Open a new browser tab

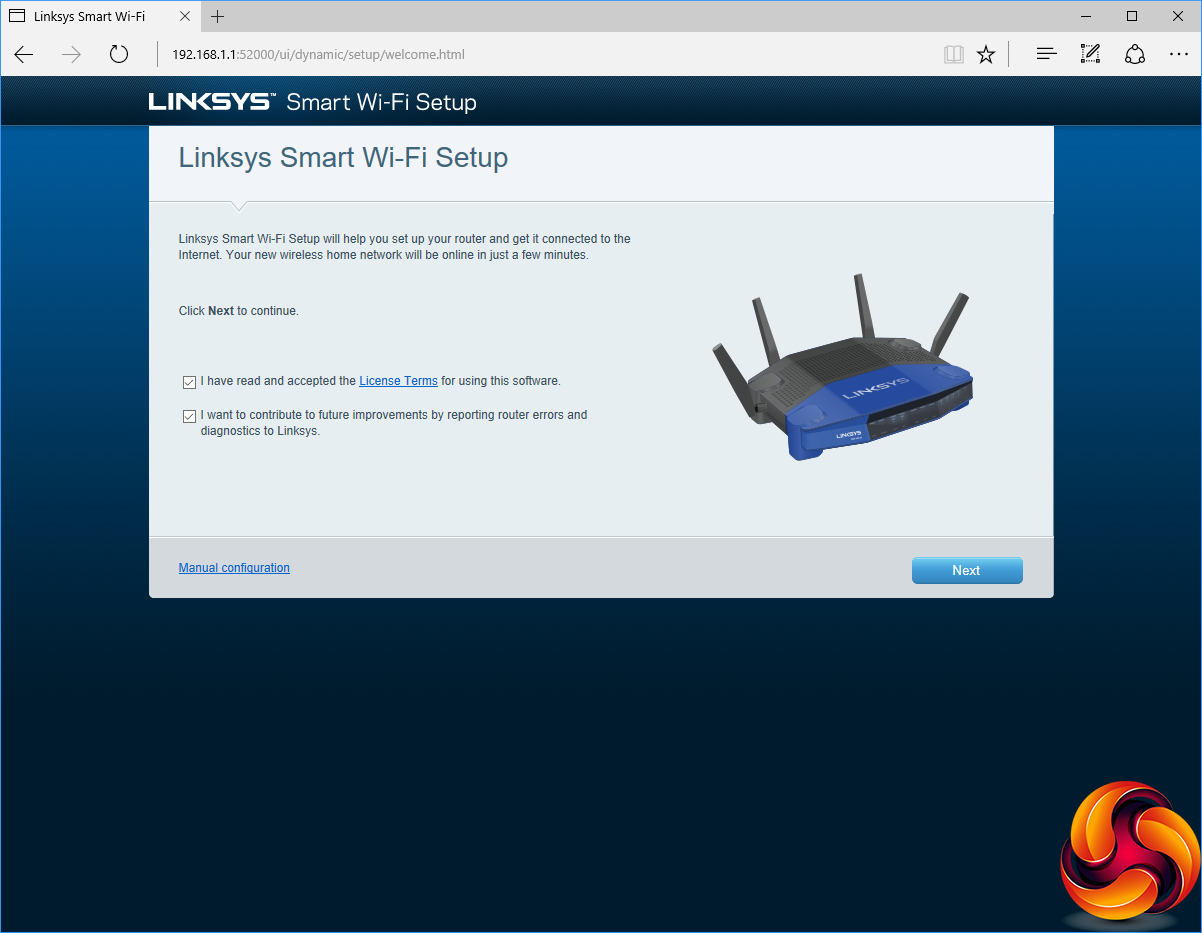(218, 16)
